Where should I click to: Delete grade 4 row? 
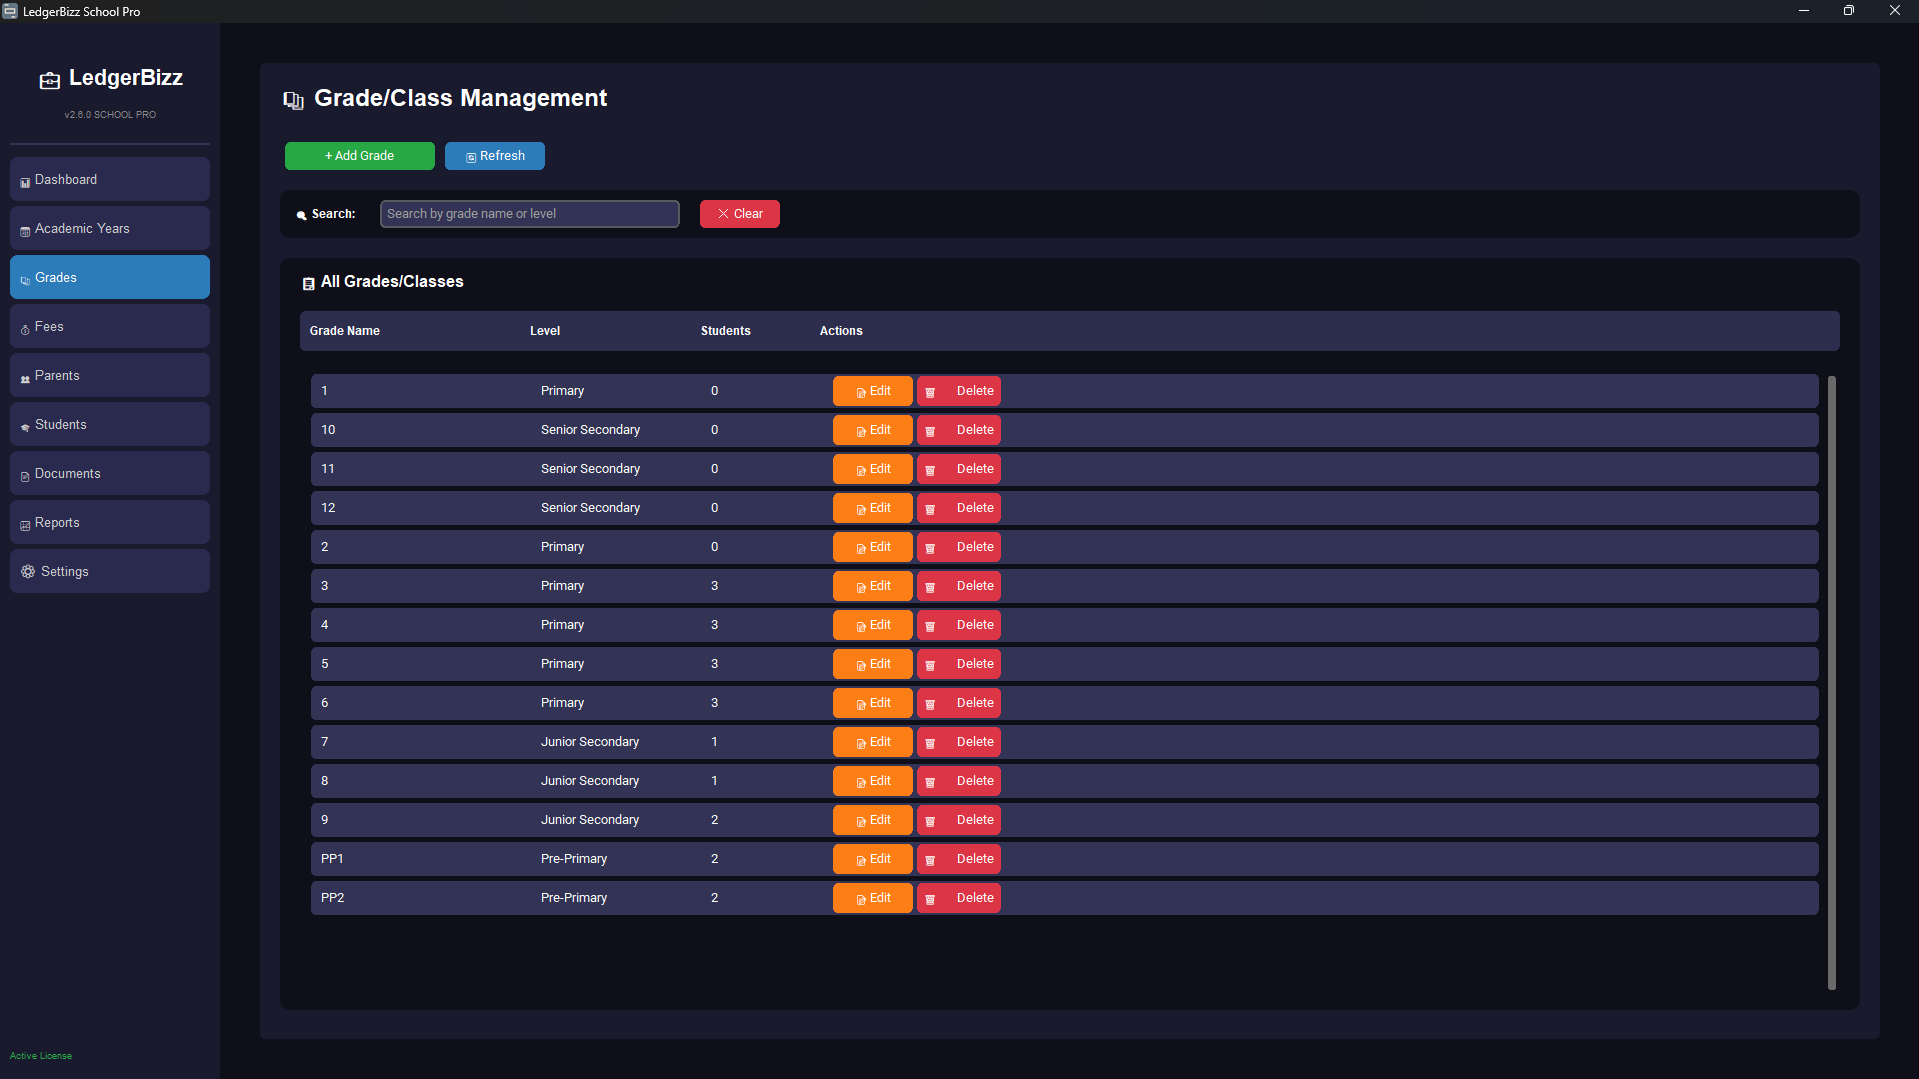(959, 625)
